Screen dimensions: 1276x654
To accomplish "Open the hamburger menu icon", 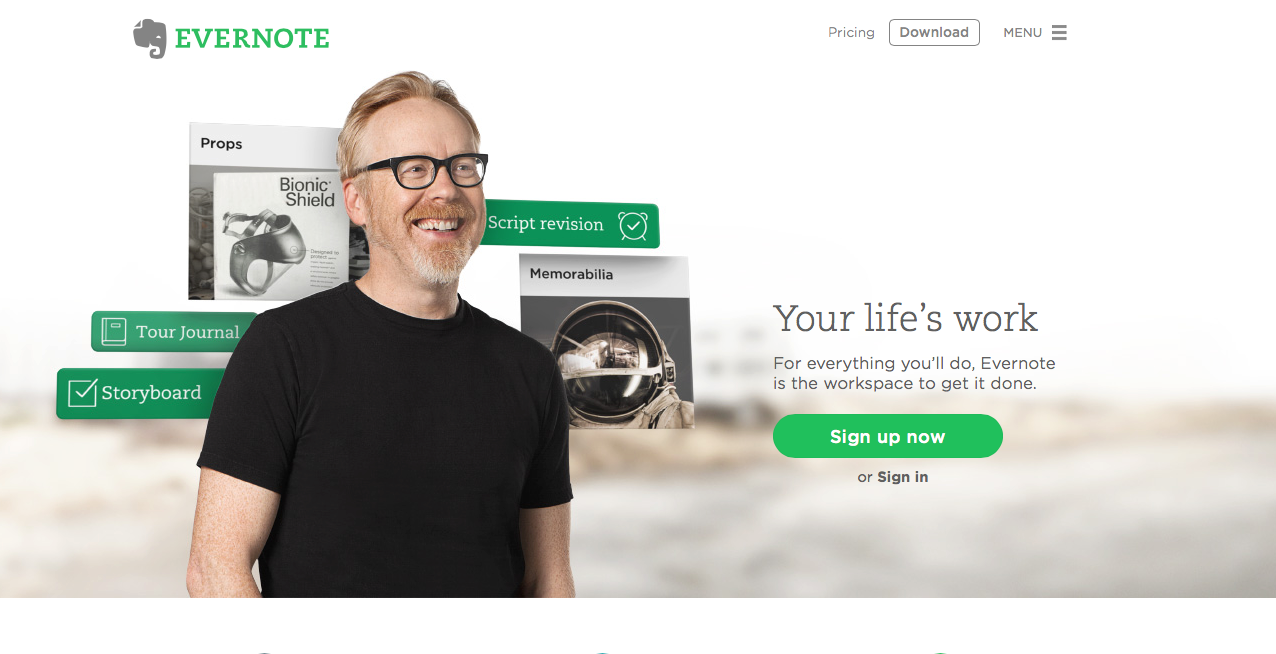I will click(1059, 33).
